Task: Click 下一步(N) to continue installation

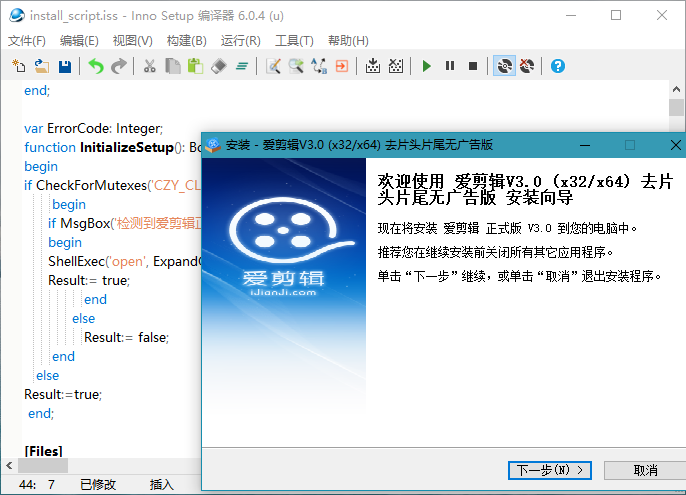Action: point(550,470)
